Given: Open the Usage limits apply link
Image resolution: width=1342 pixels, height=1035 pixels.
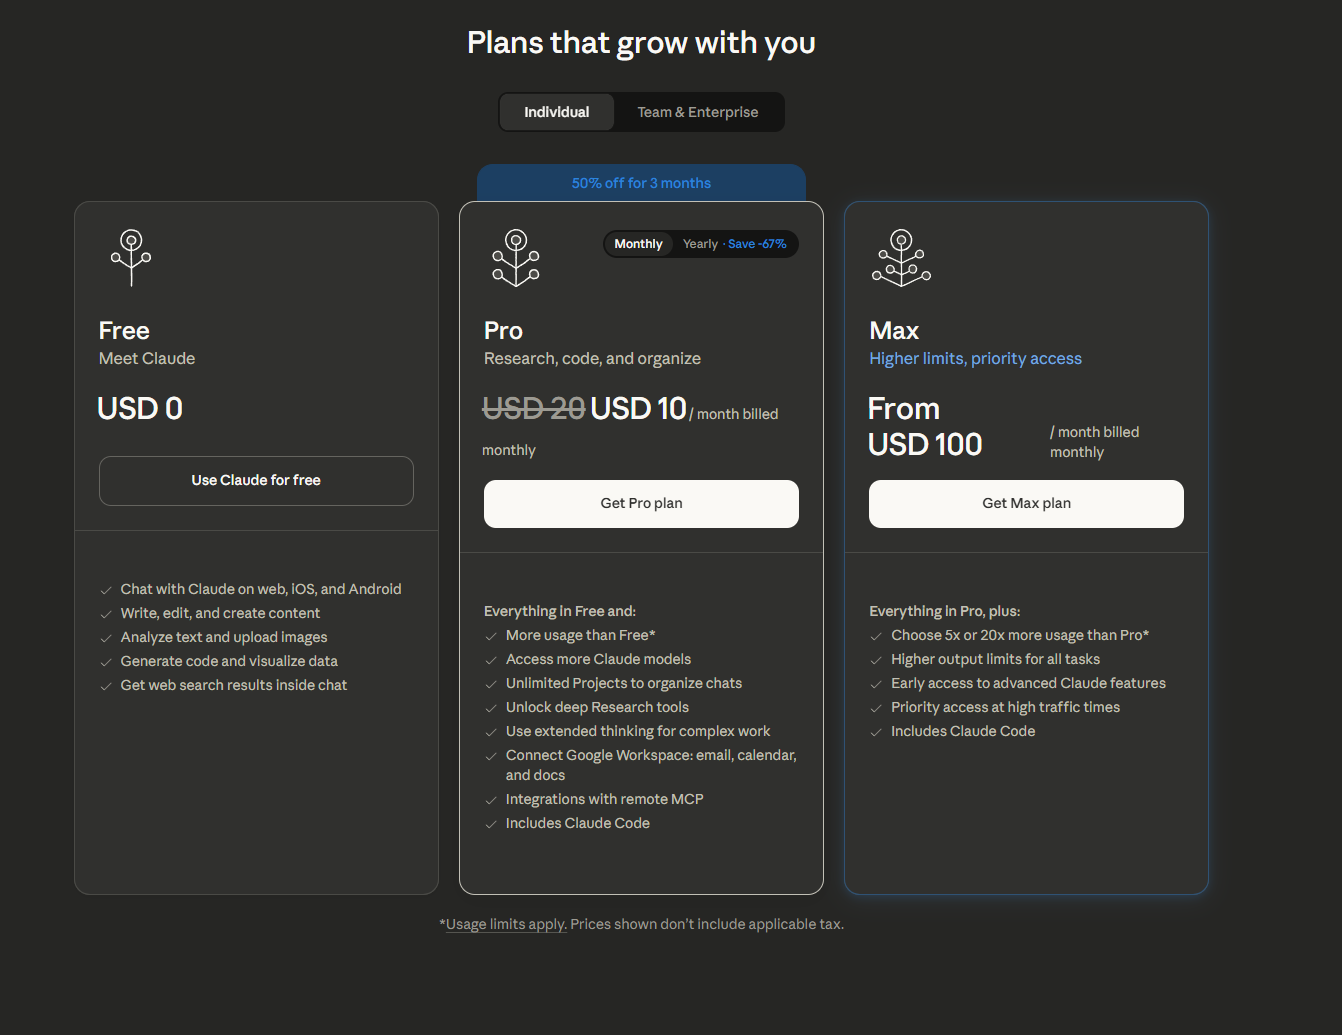Looking at the screenshot, I should pyautogui.click(x=506, y=925).
